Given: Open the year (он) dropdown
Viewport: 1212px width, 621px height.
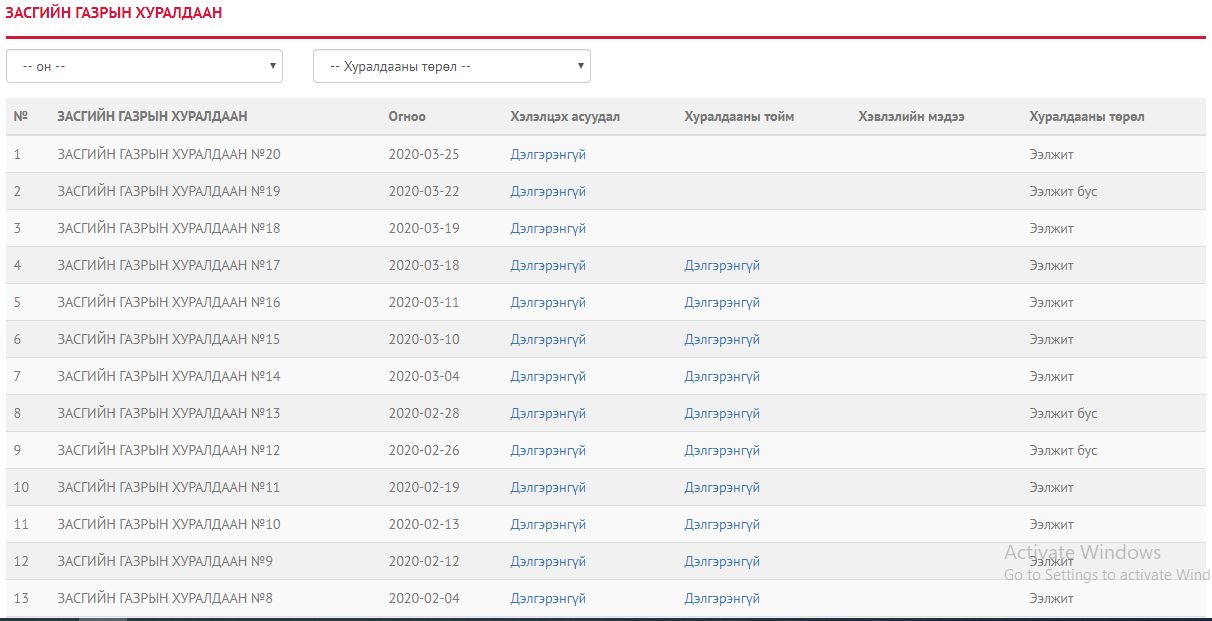Looking at the screenshot, I should (x=144, y=67).
